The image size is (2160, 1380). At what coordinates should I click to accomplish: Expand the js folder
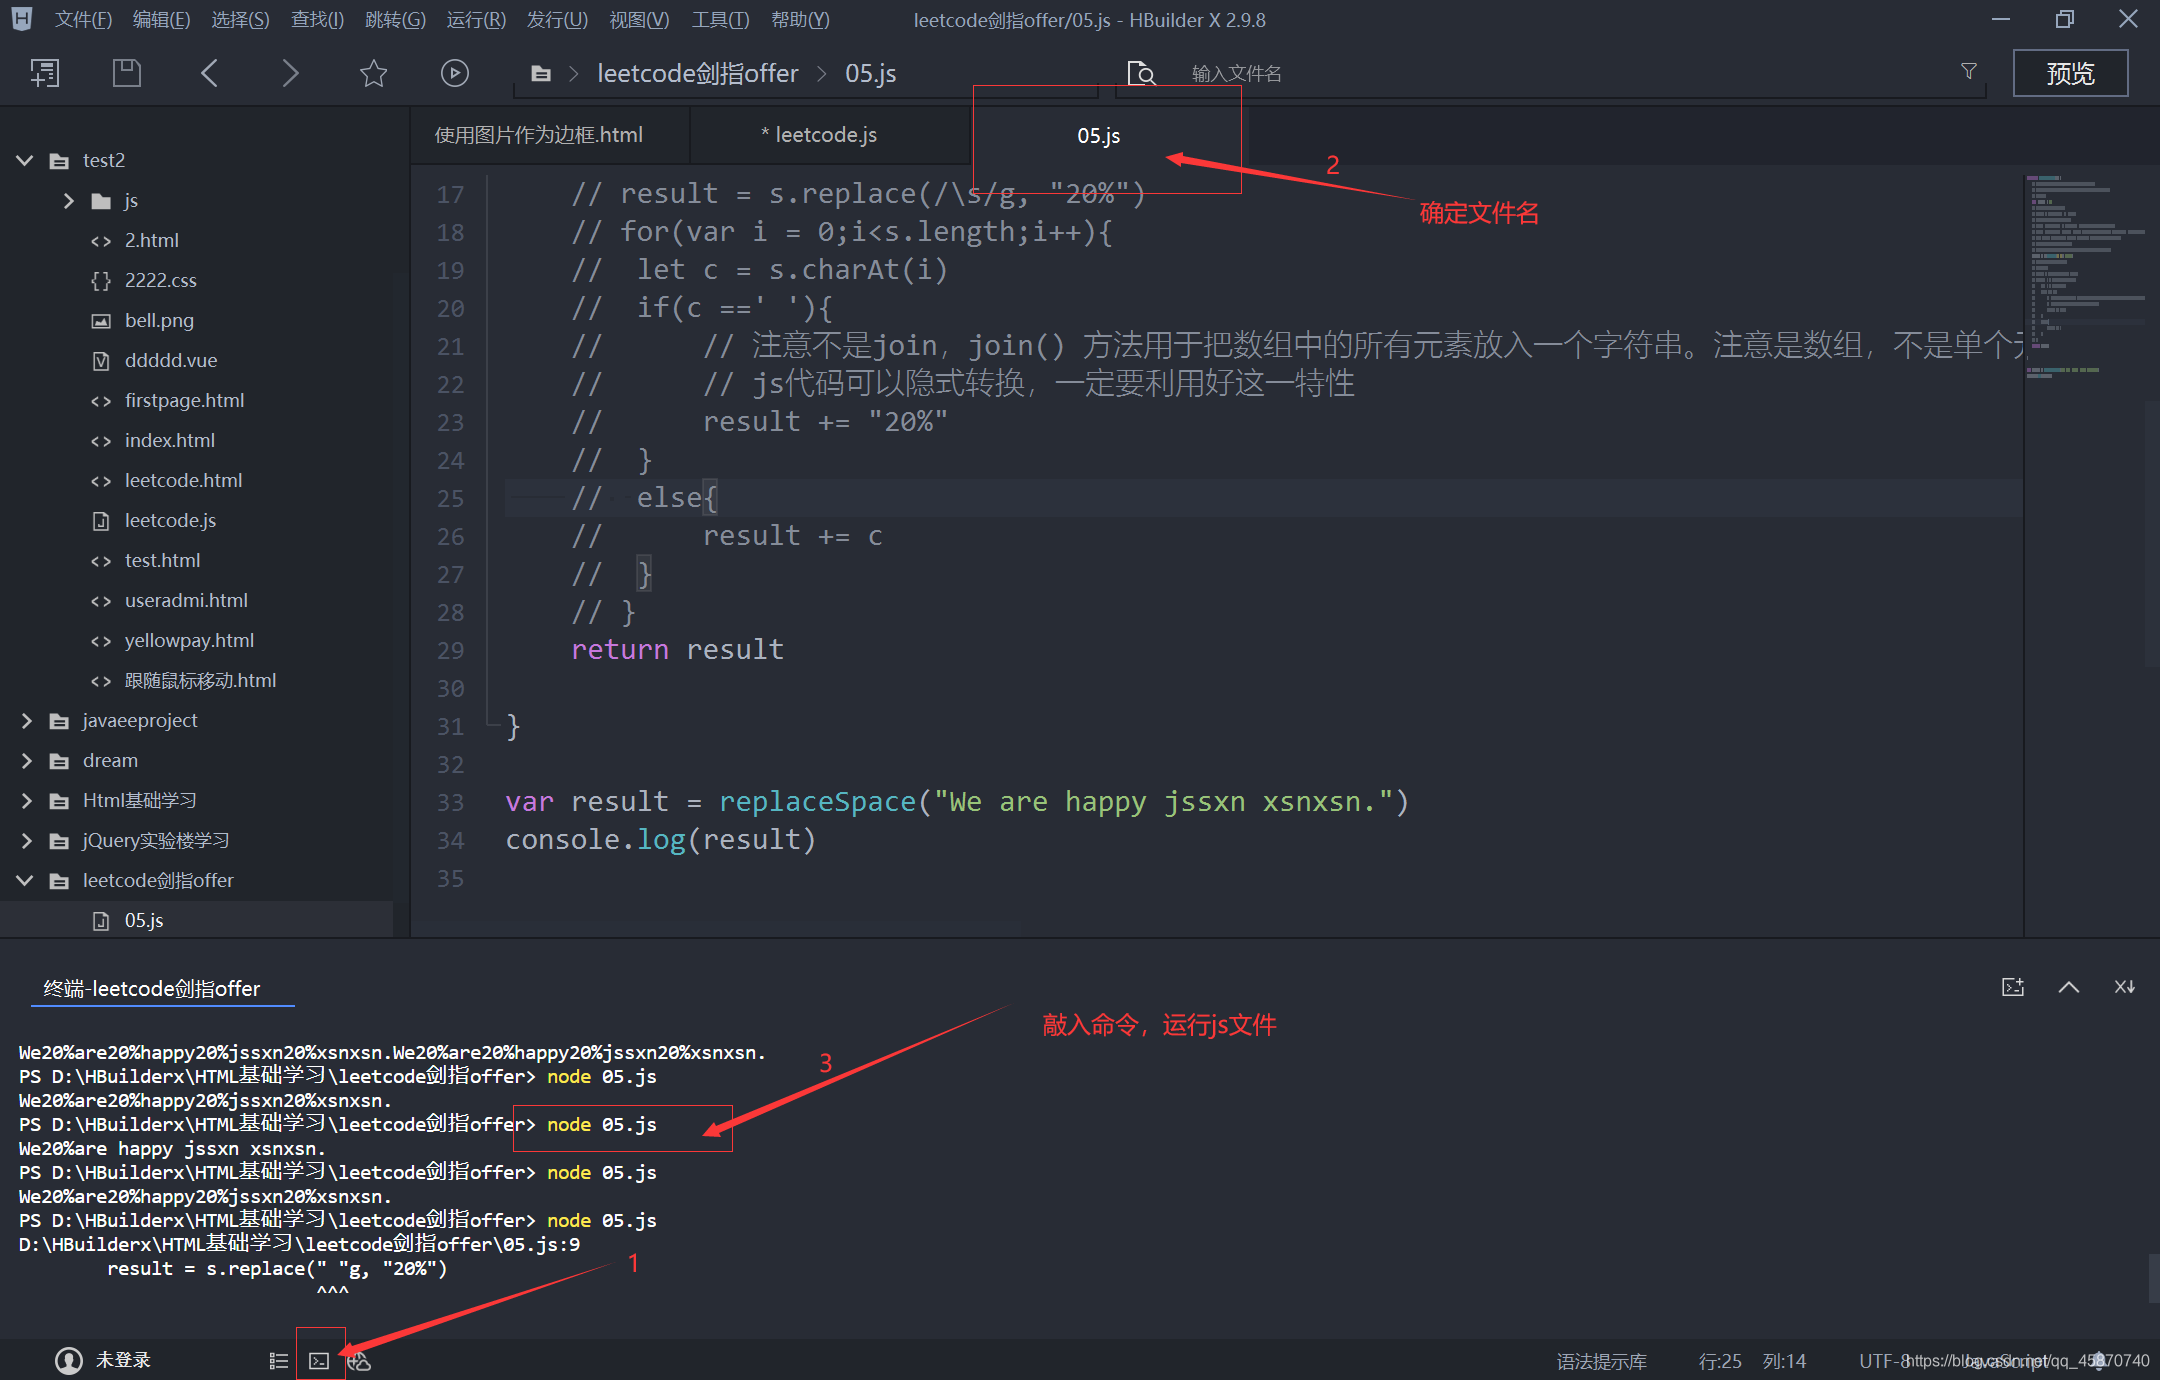pos(69,201)
